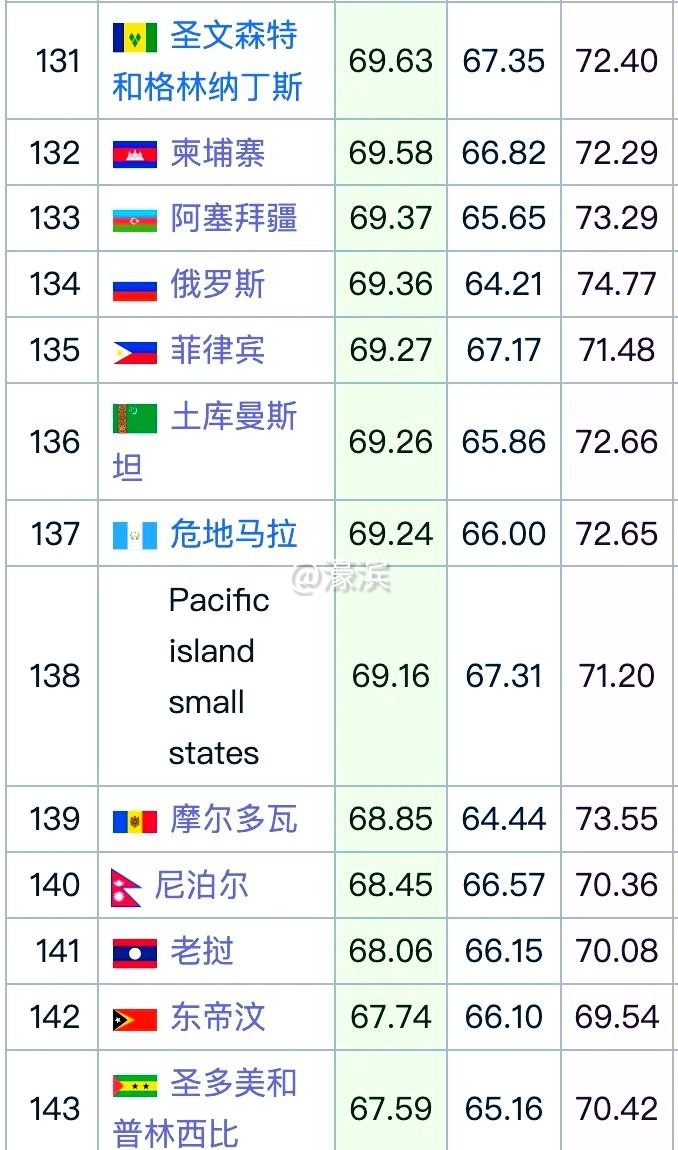Follow the 俄罗斯 link

click(x=217, y=285)
